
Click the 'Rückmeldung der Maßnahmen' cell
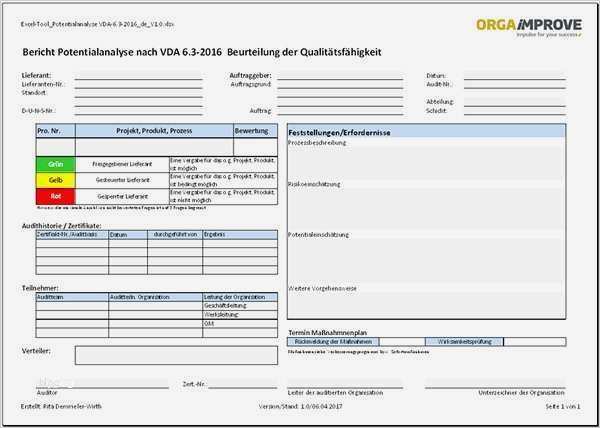333,342
